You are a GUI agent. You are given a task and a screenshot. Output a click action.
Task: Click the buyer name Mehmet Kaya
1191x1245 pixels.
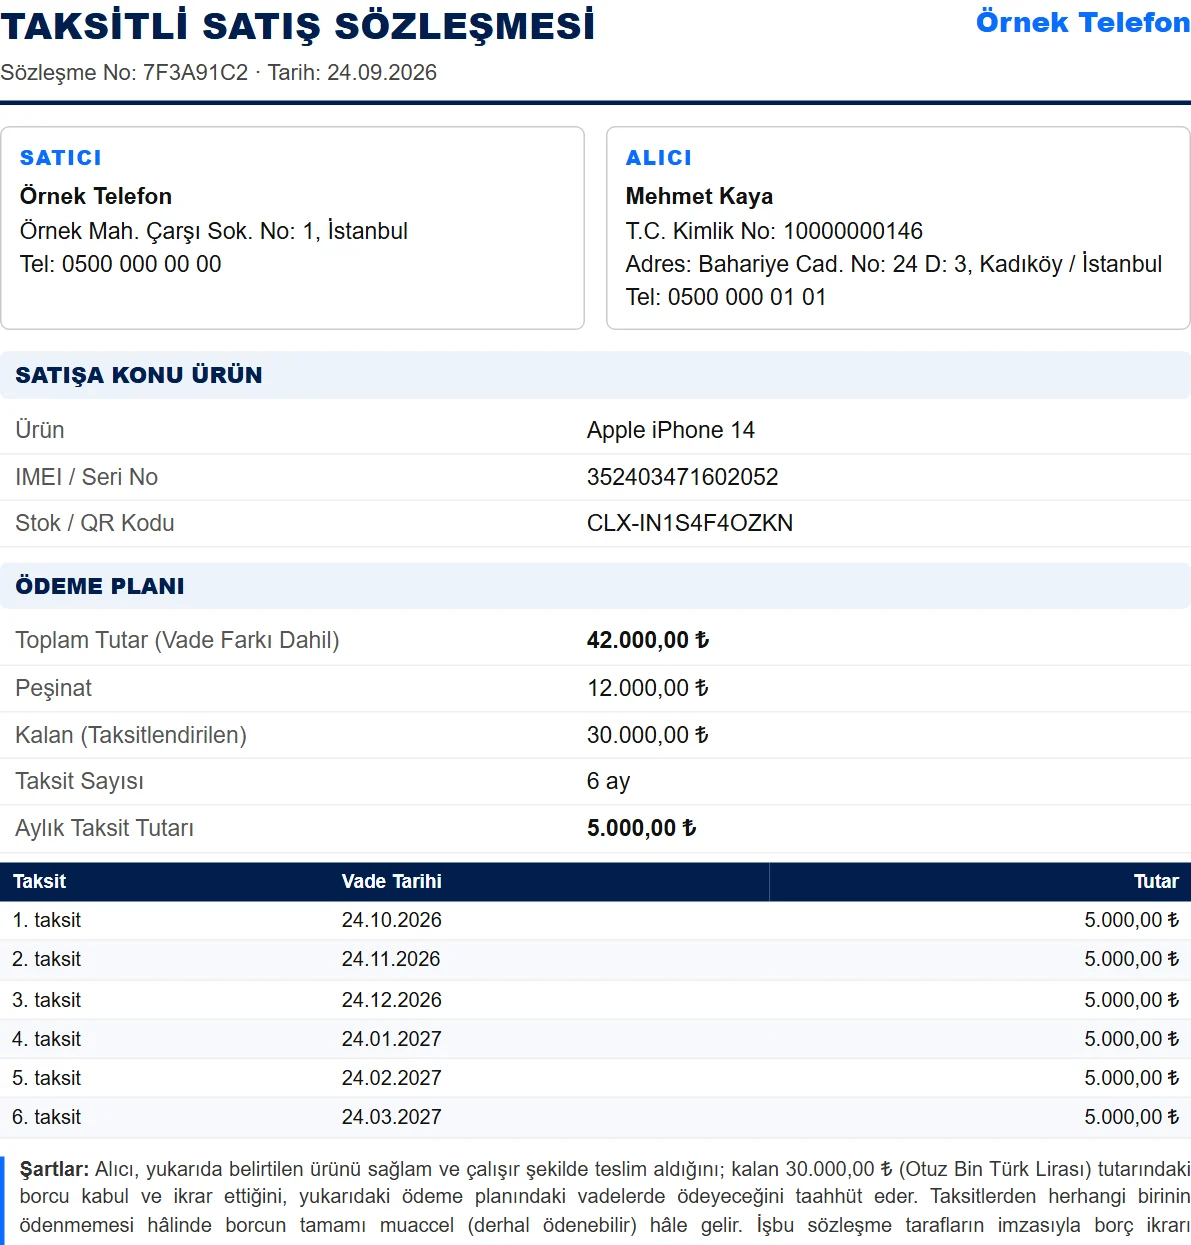tap(699, 196)
